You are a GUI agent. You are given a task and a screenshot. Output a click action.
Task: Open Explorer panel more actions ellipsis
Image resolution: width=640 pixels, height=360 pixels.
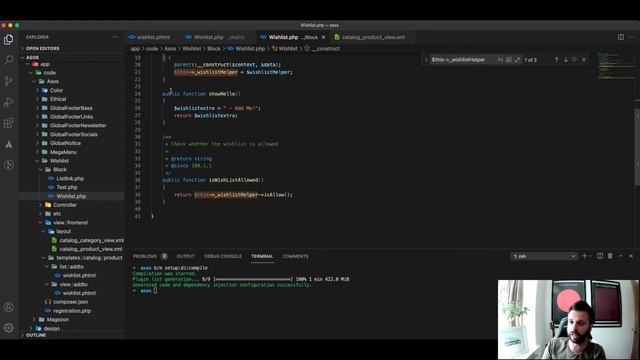click(x=115, y=37)
